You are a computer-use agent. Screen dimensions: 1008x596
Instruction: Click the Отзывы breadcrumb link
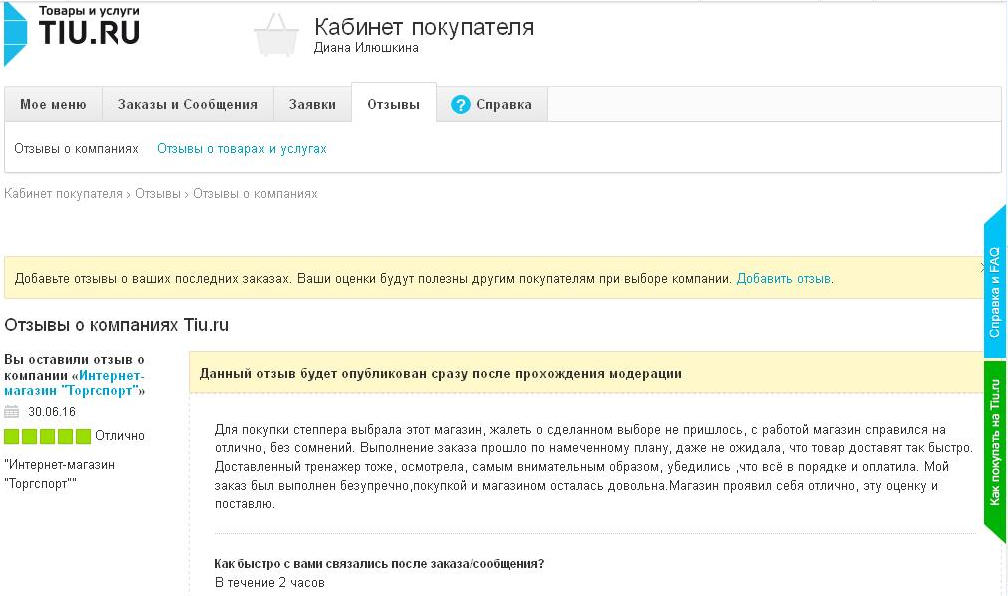[x=158, y=194]
